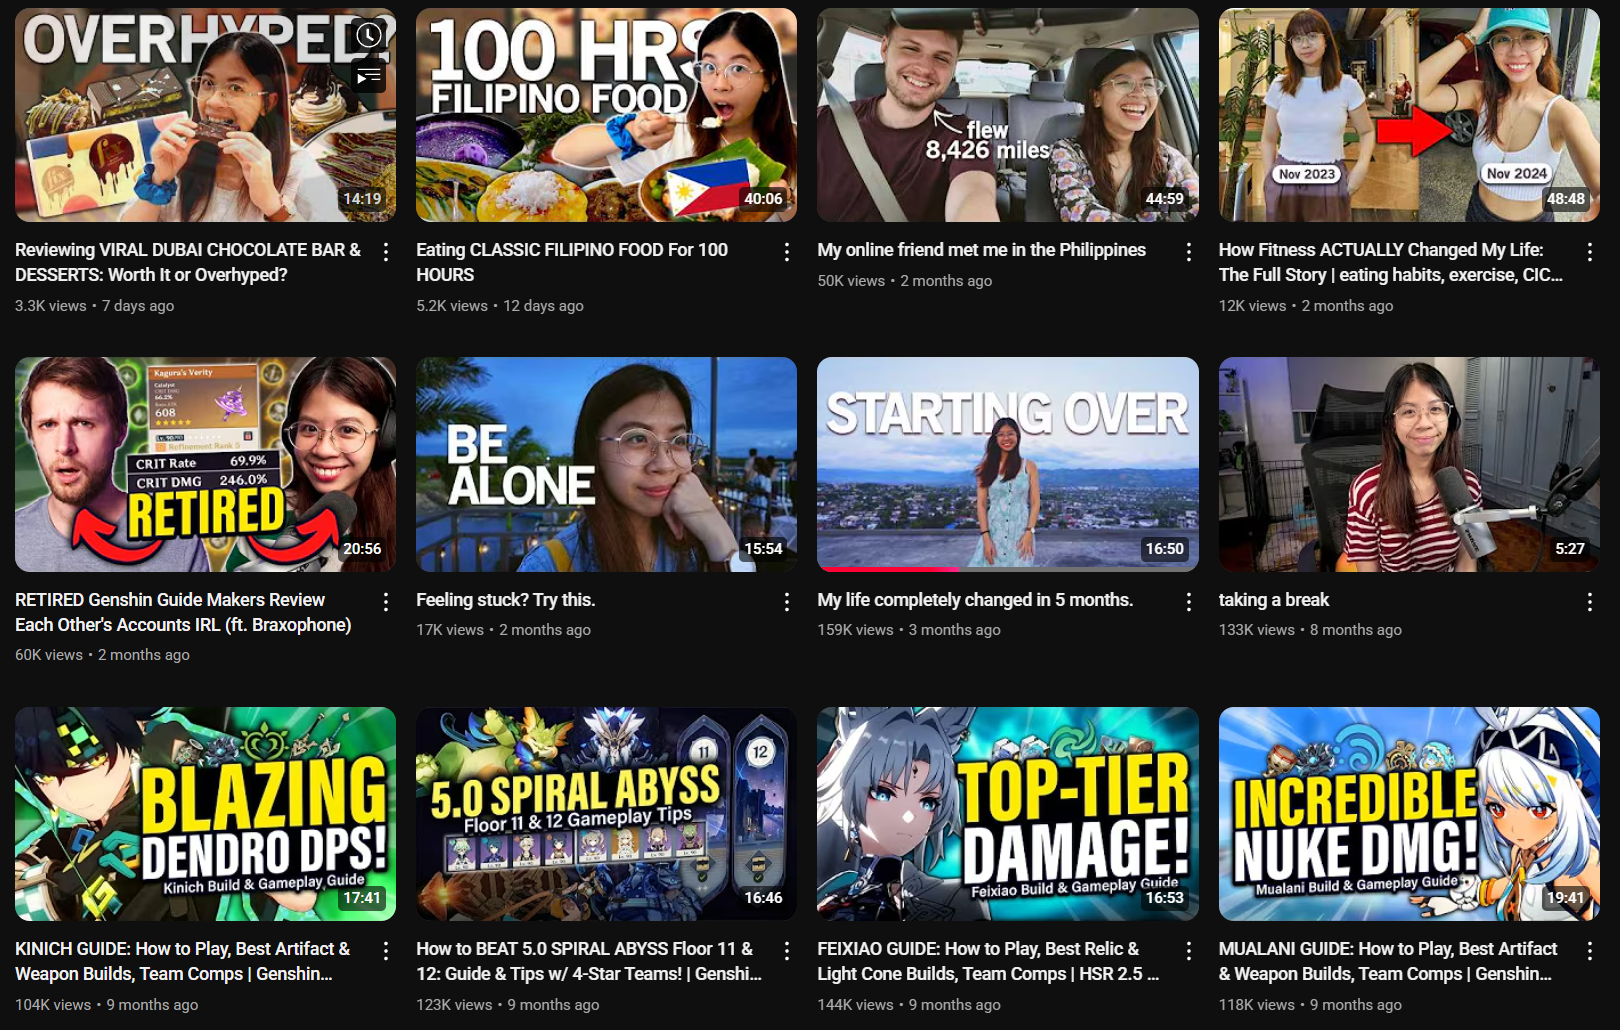
Task: Click red watch progress bar on STARTING OVER video
Action: (x=888, y=570)
